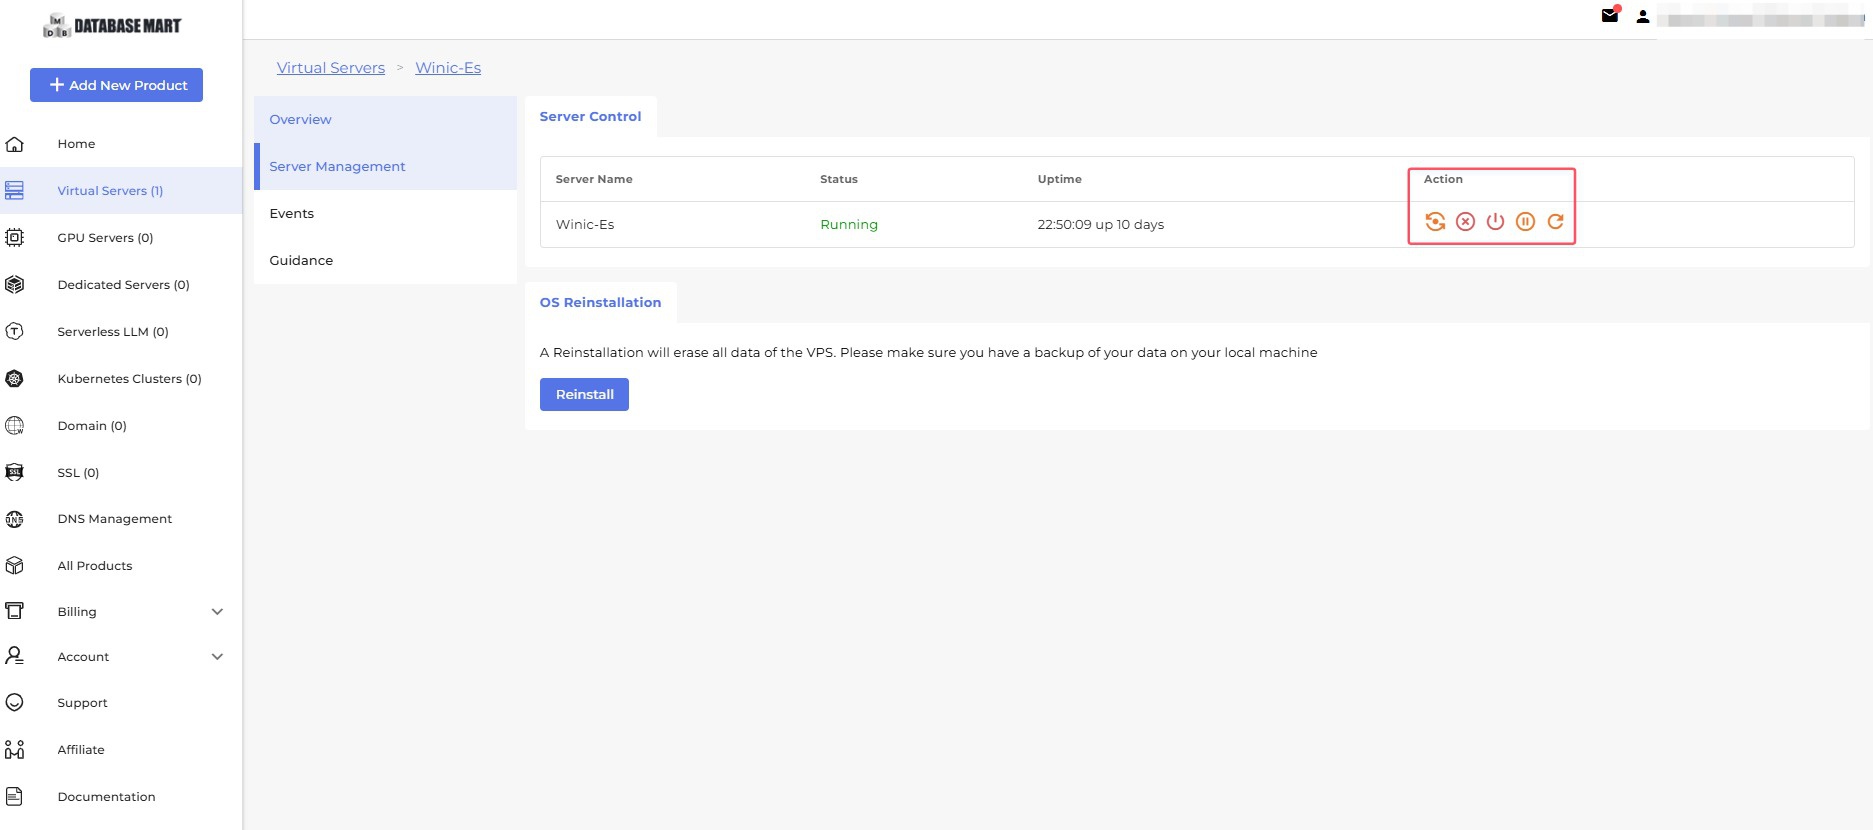1873x830 pixels.
Task: Select the Server Control tab
Action: [x=590, y=116]
